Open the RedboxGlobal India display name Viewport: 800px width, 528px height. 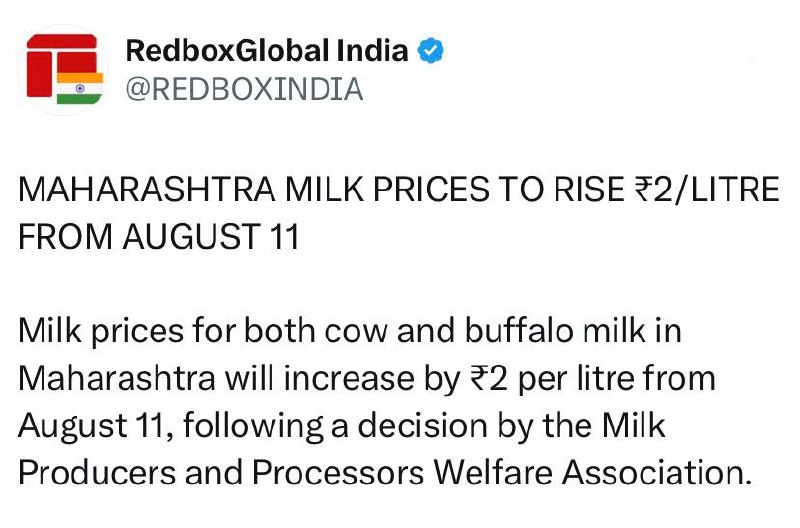pyautogui.click(x=267, y=51)
